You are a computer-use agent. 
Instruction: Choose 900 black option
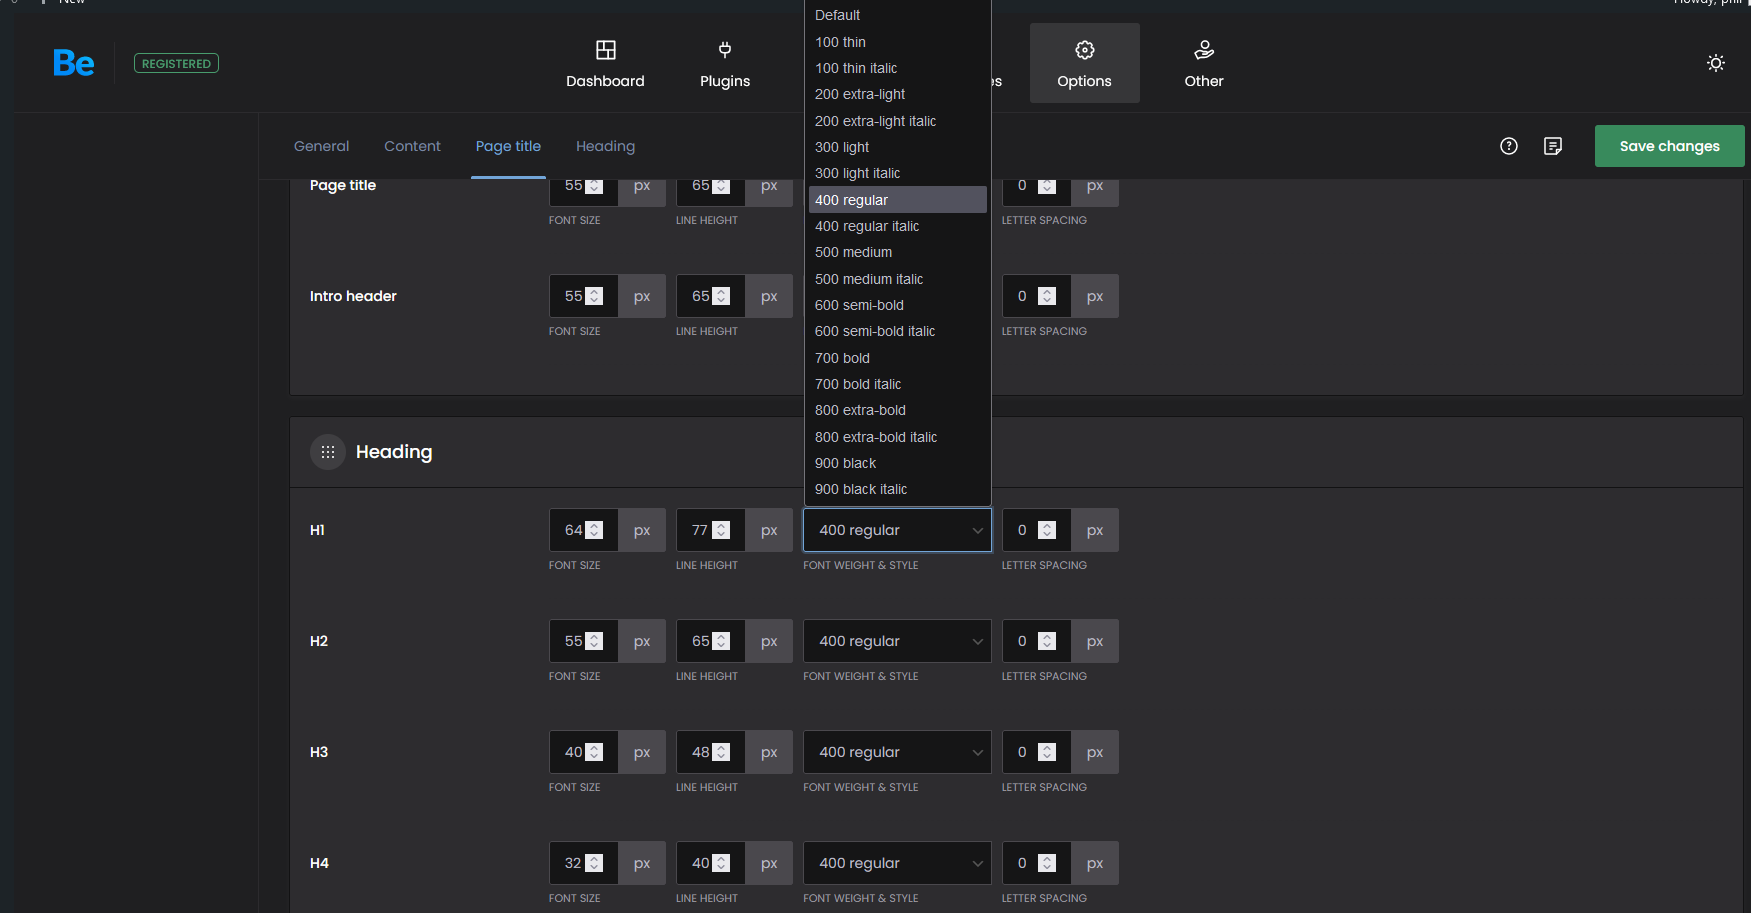point(898,463)
